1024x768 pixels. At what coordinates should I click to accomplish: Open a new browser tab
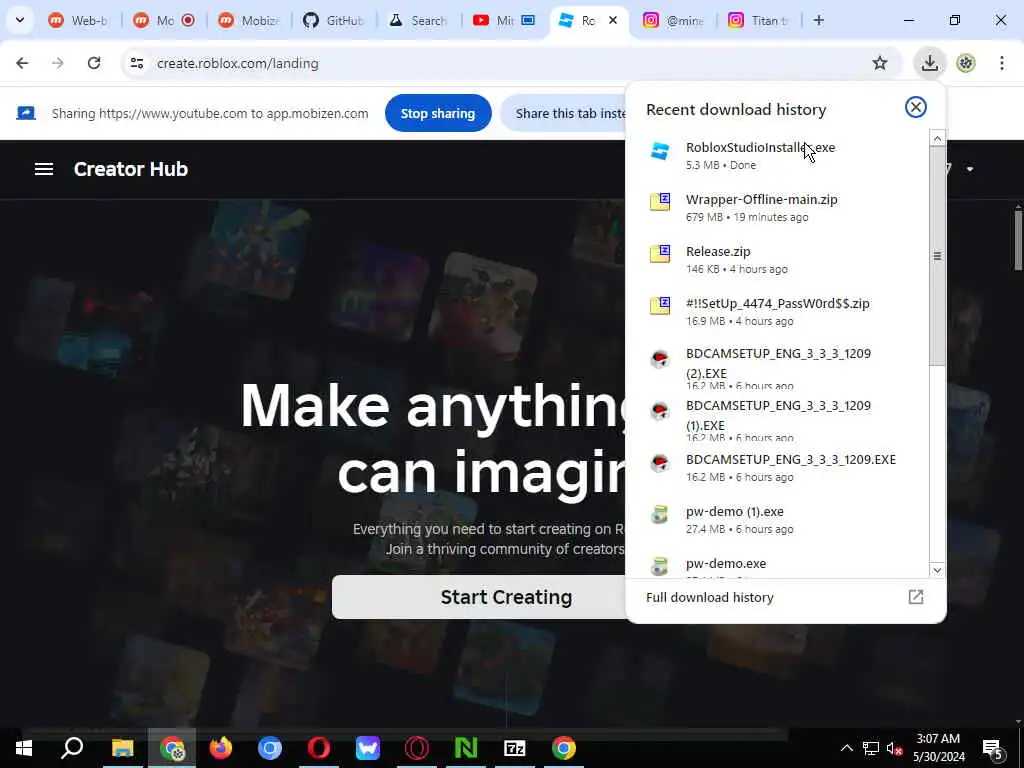(x=818, y=20)
